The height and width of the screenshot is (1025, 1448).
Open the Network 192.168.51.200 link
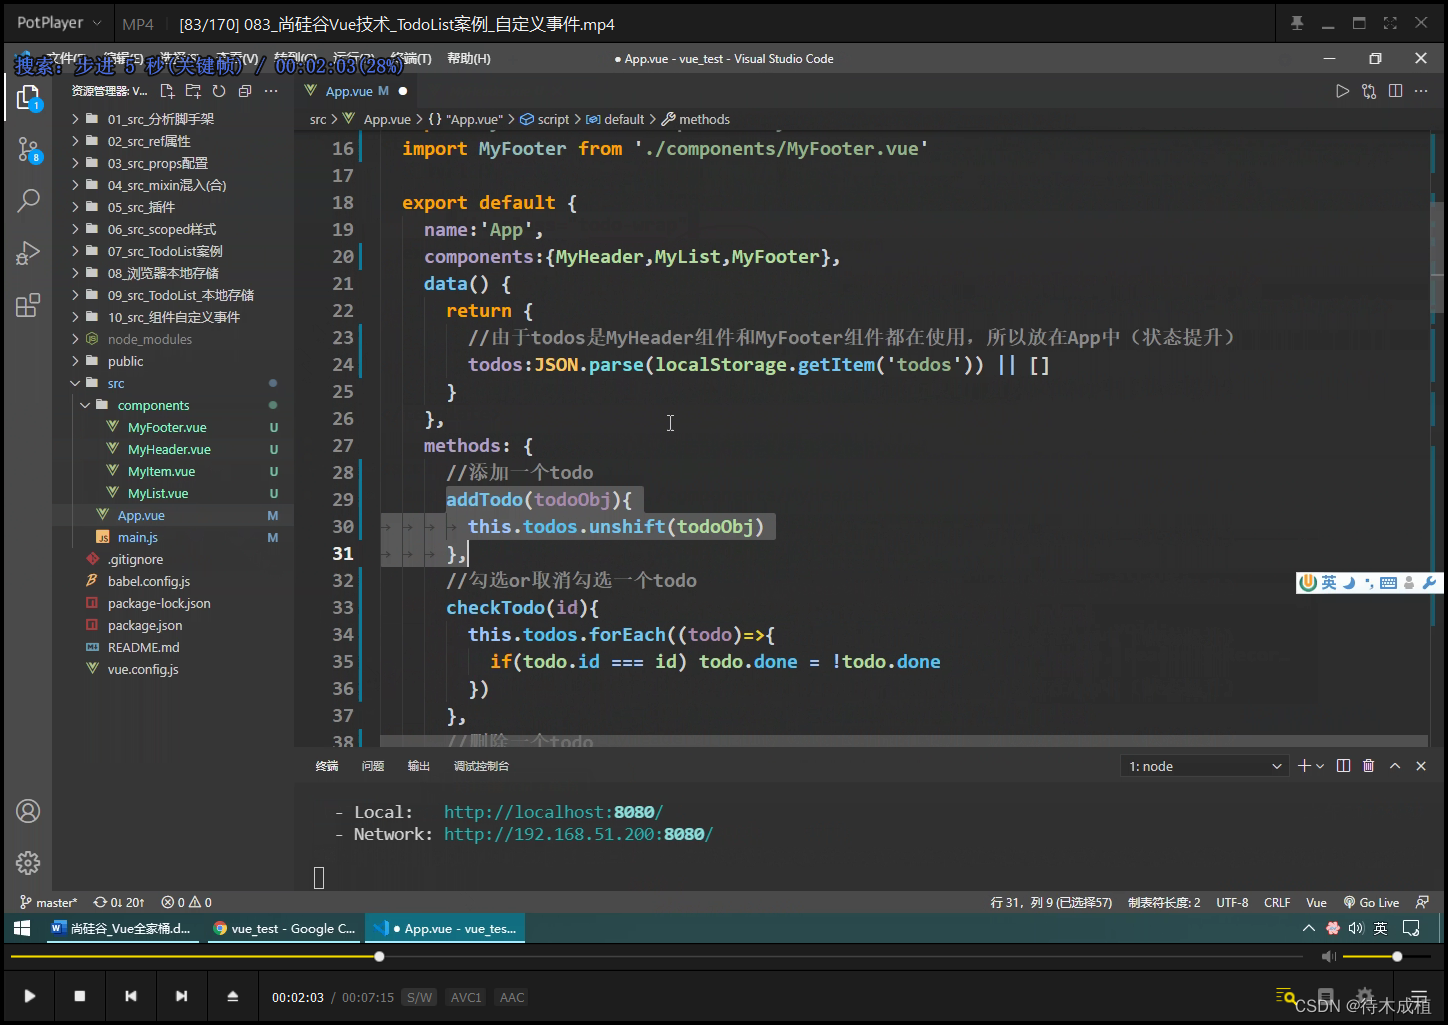point(578,834)
